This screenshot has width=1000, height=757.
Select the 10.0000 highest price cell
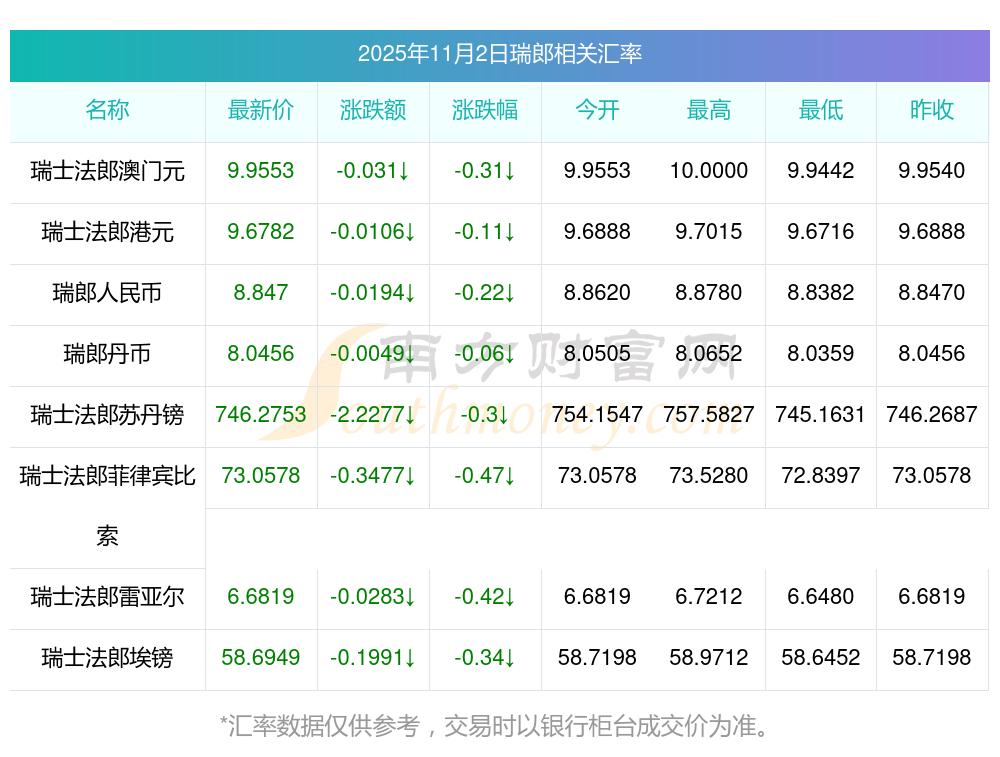coord(709,171)
